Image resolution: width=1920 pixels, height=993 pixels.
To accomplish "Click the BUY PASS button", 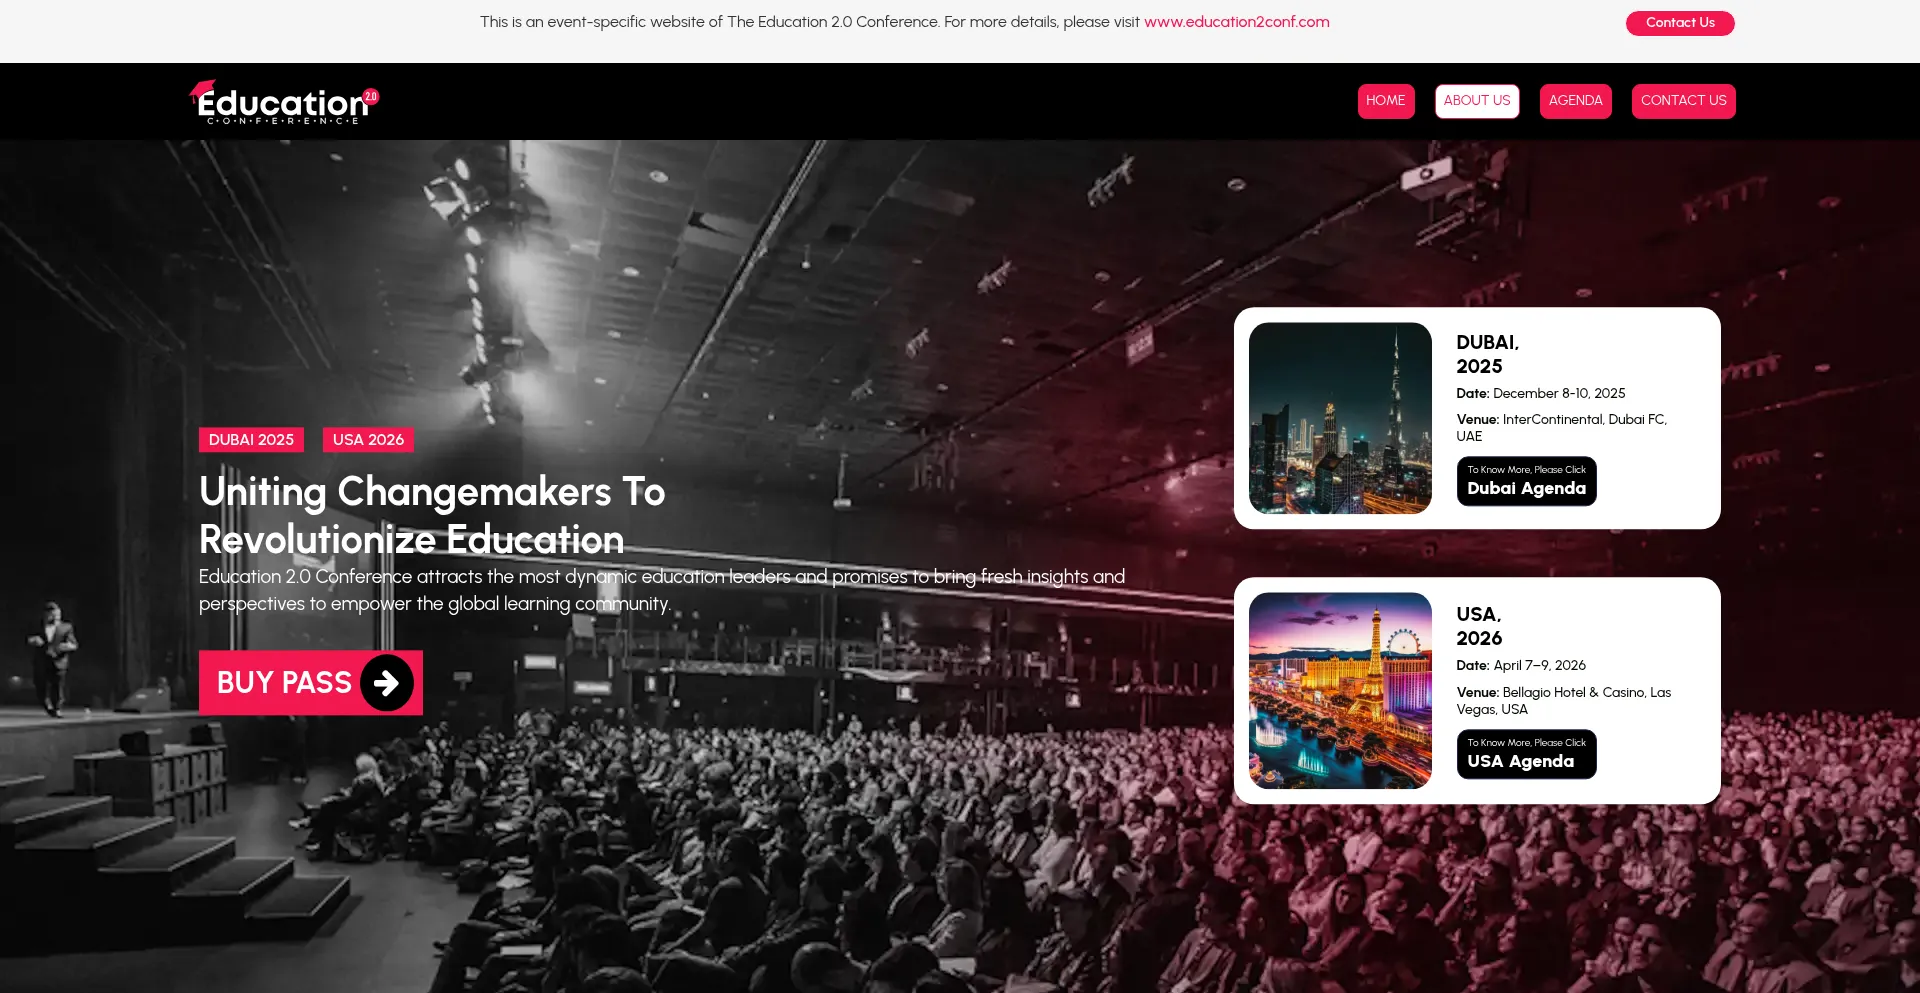I will pos(311,683).
